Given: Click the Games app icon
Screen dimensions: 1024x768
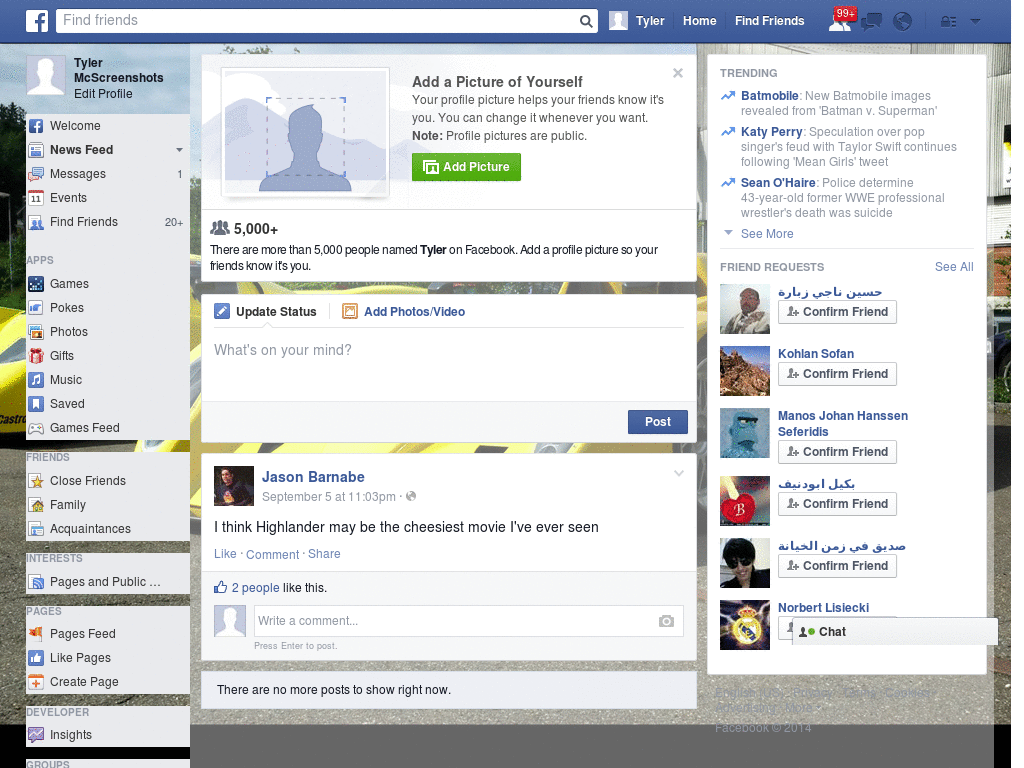Looking at the screenshot, I should [x=36, y=284].
